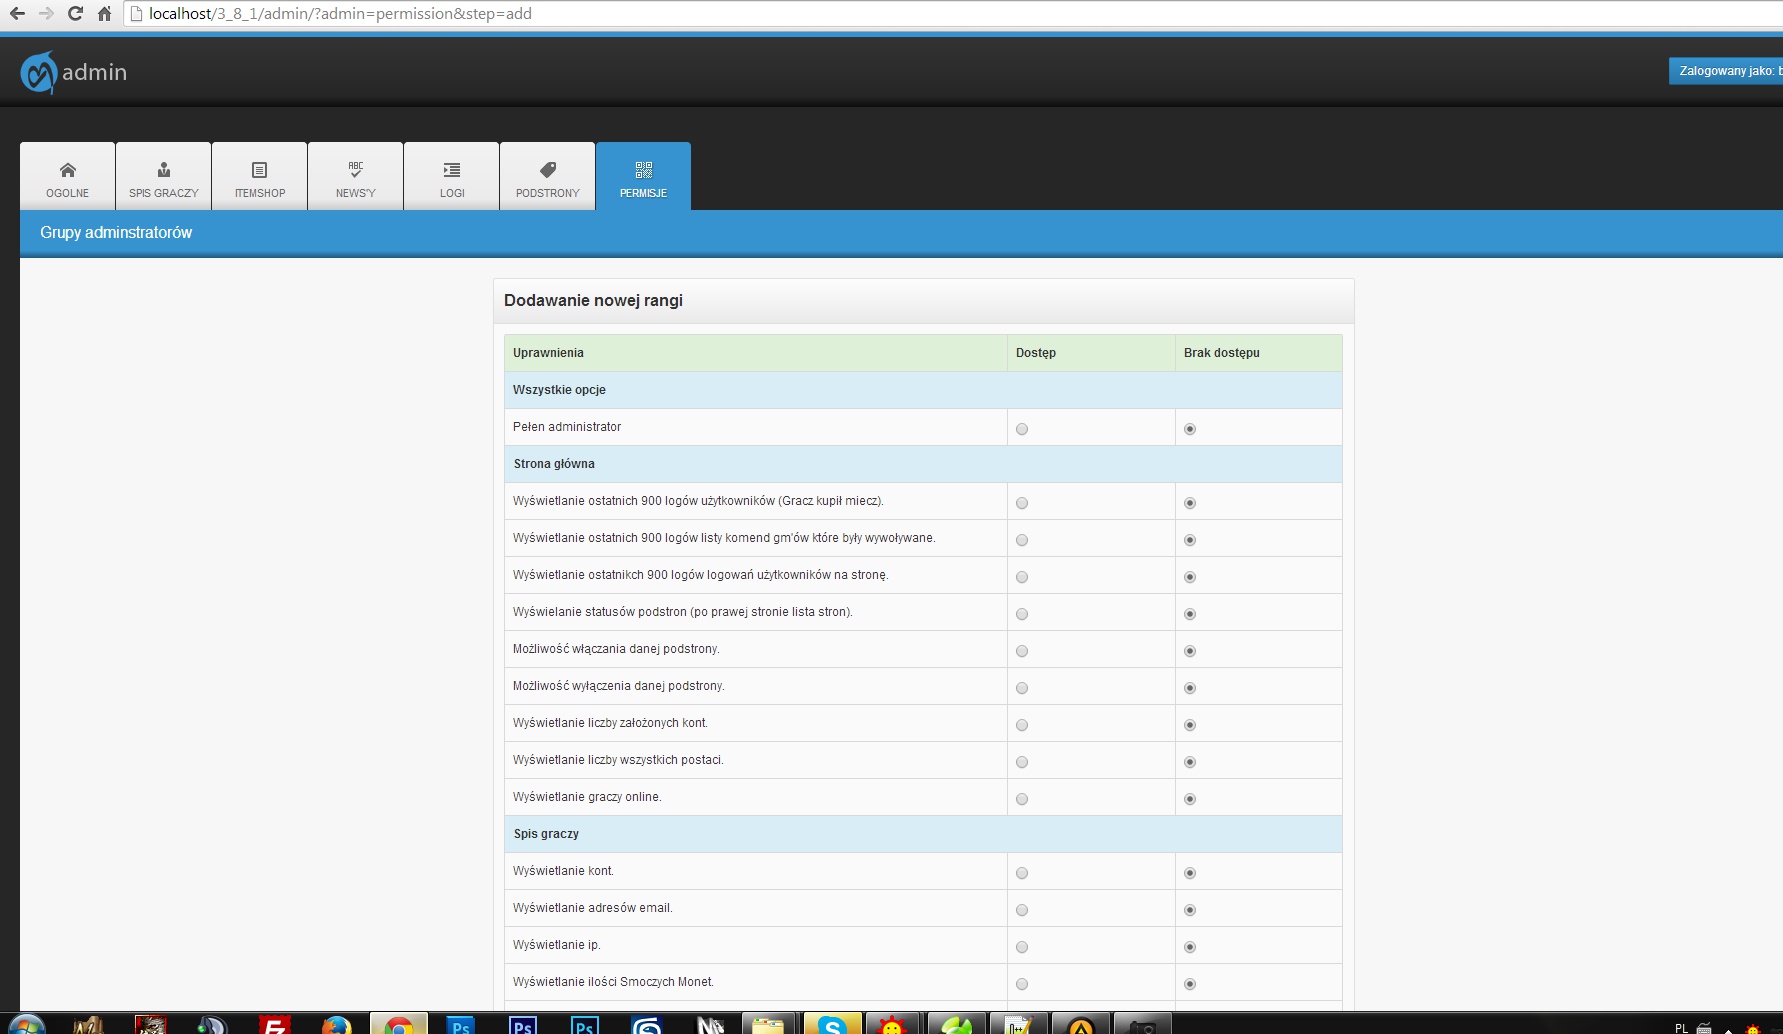Screen dimensions: 1783x1034
Task: Select Brak dostępu for Możliwość wyłączenia danej podstrony
Action: tap(1190, 688)
